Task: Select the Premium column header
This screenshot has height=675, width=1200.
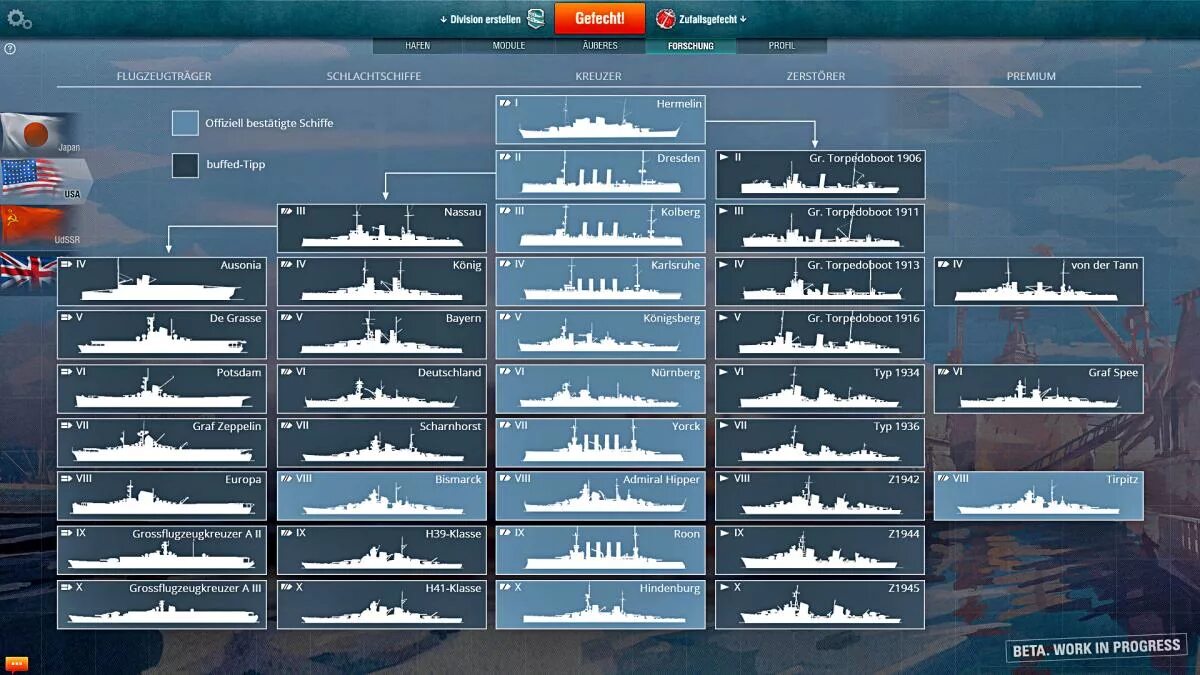Action: pyautogui.click(x=1031, y=76)
